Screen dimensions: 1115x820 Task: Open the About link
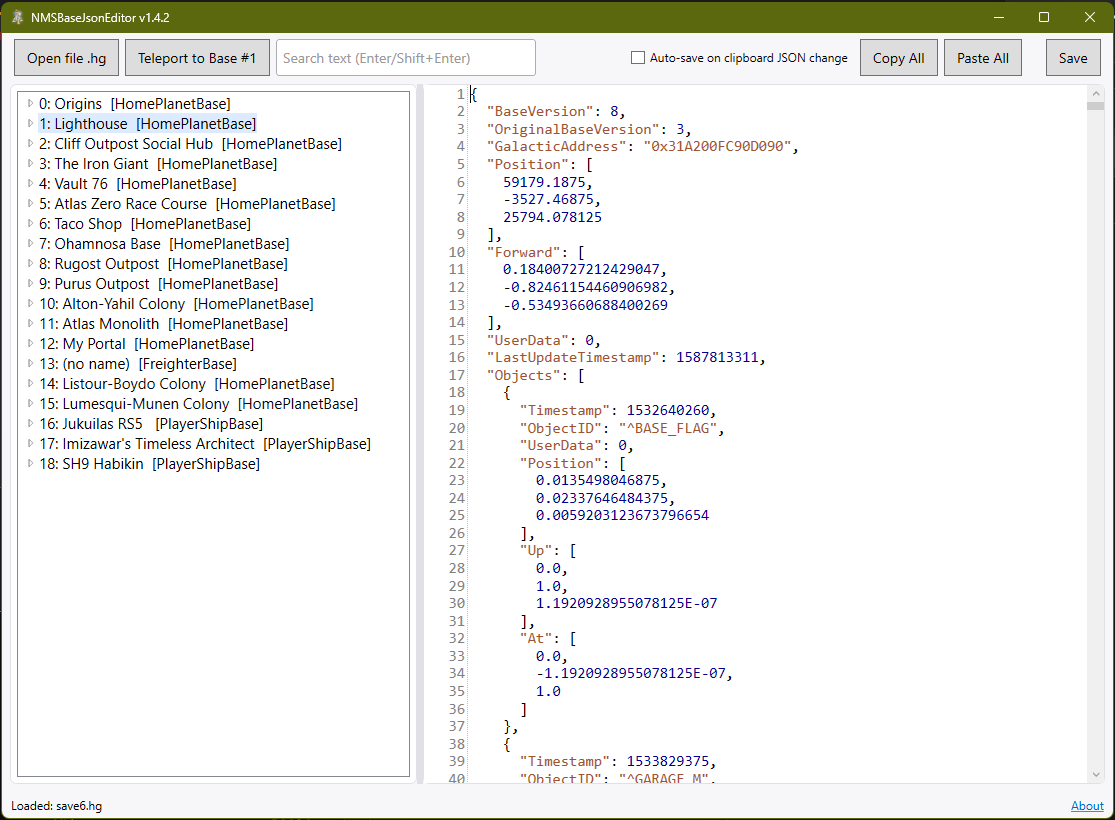[1087, 806]
